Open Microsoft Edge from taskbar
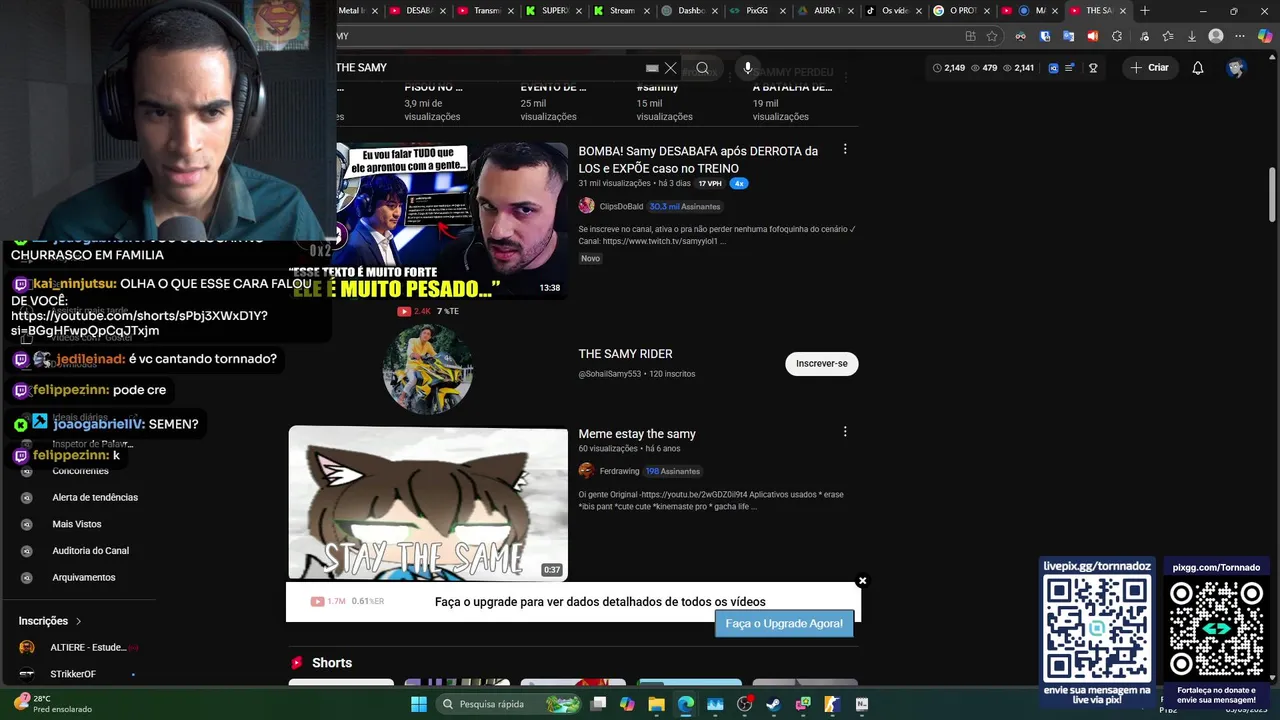This screenshot has height=720, width=1280. click(685, 704)
